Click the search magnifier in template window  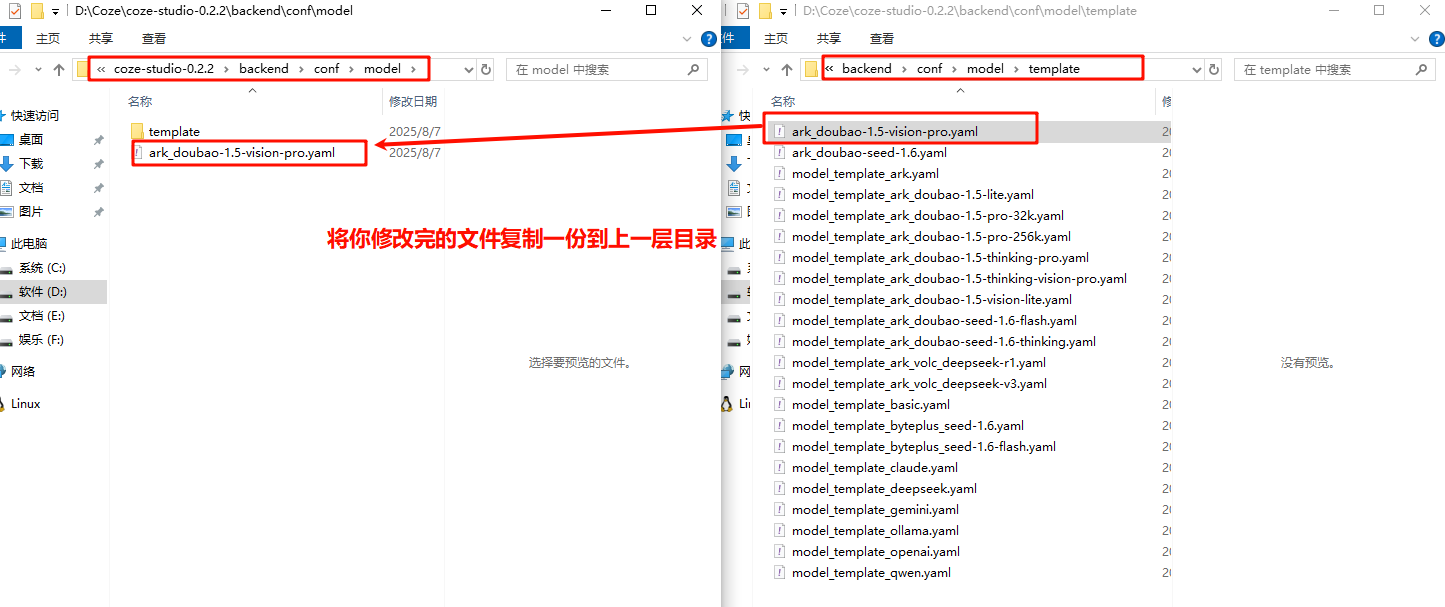[x=1422, y=70]
